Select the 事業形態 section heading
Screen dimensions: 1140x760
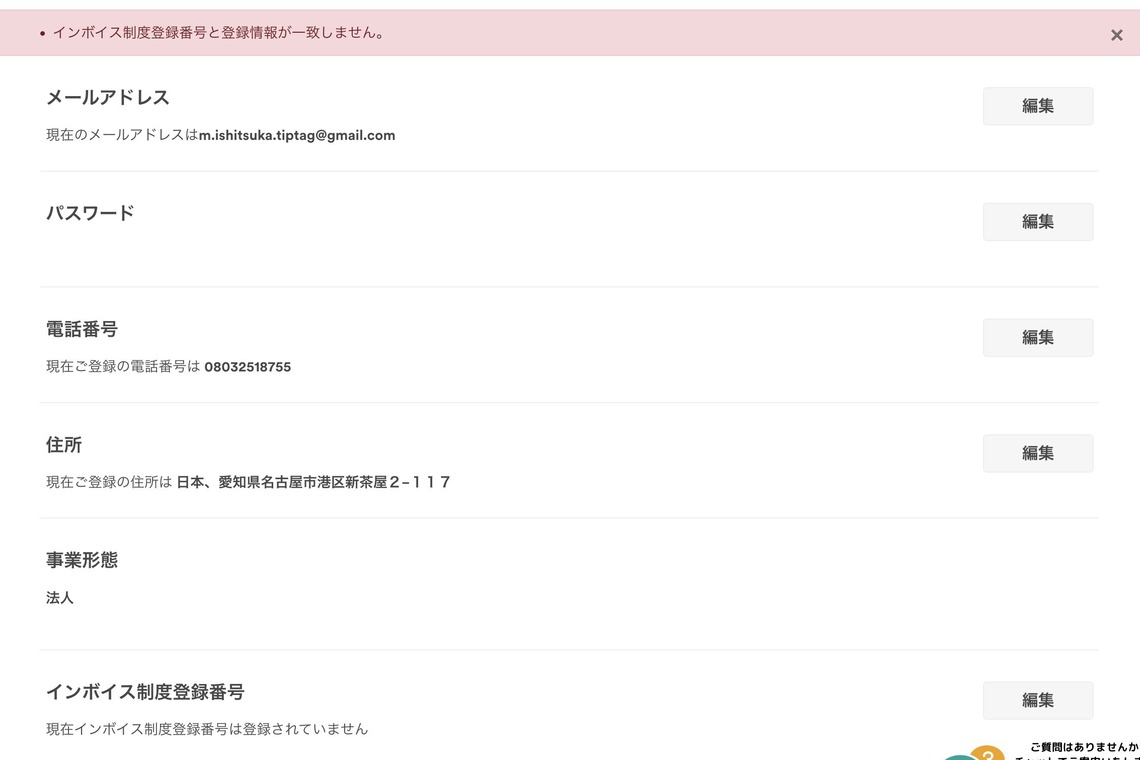[82, 560]
